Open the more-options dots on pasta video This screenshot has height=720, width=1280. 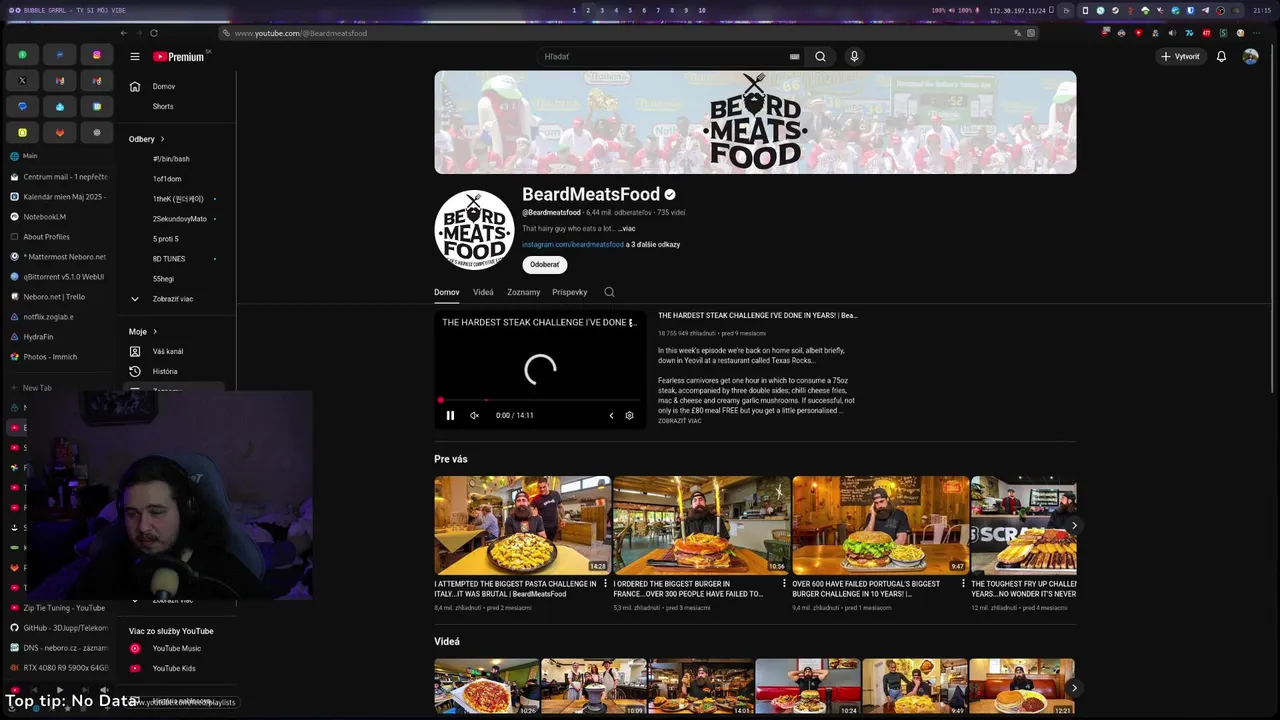pyautogui.click(x=606, y=583)
